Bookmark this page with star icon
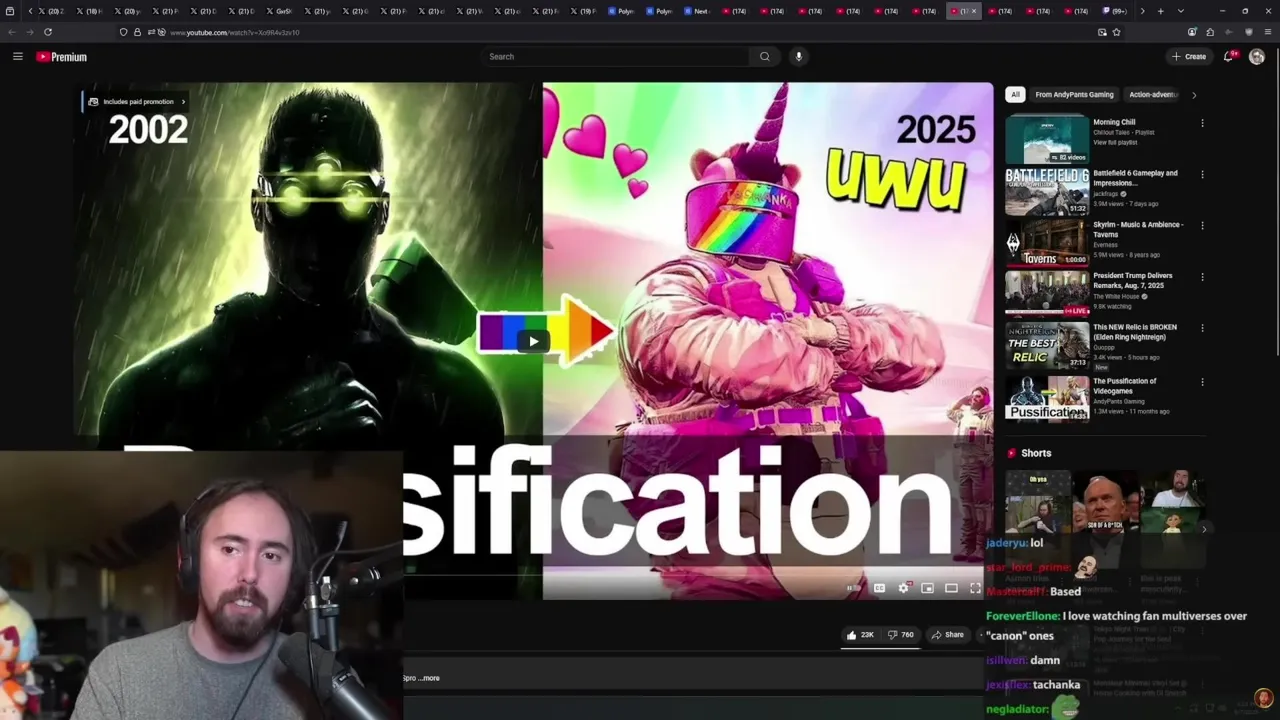Image resolution: width=1280 pixels, height=720 pixels. pyautogui.click(x=1116, y=32)
